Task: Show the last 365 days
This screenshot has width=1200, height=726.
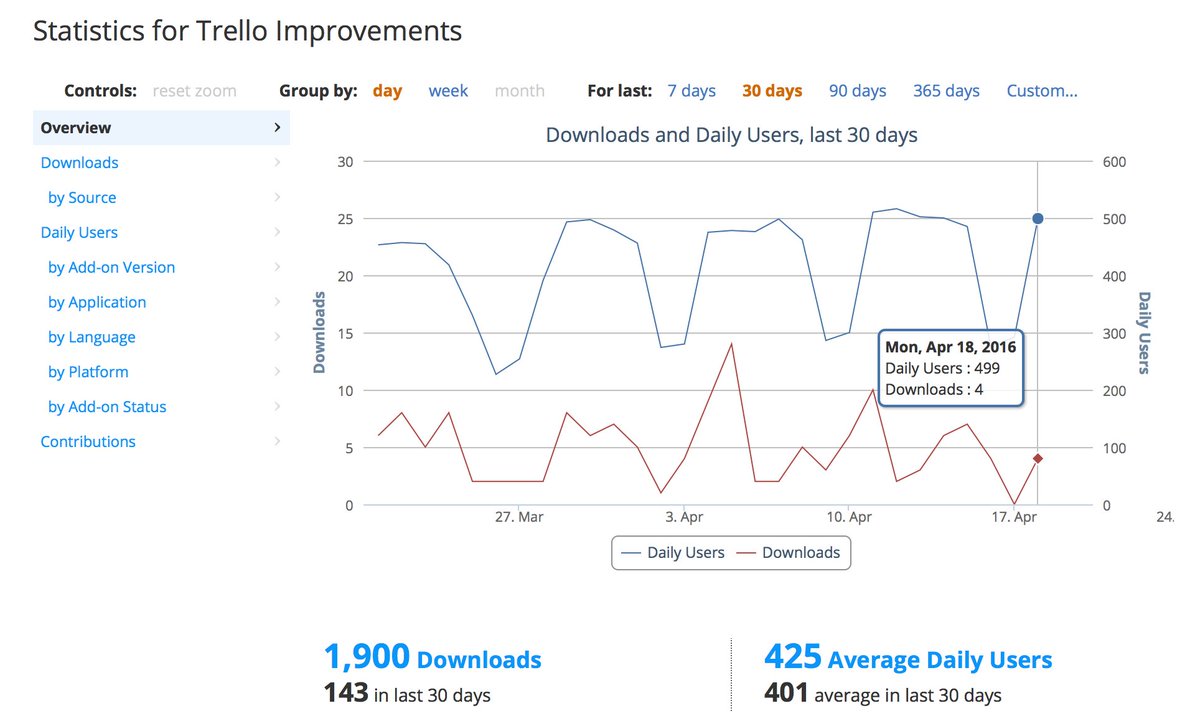Action: (x=946, y=91)
